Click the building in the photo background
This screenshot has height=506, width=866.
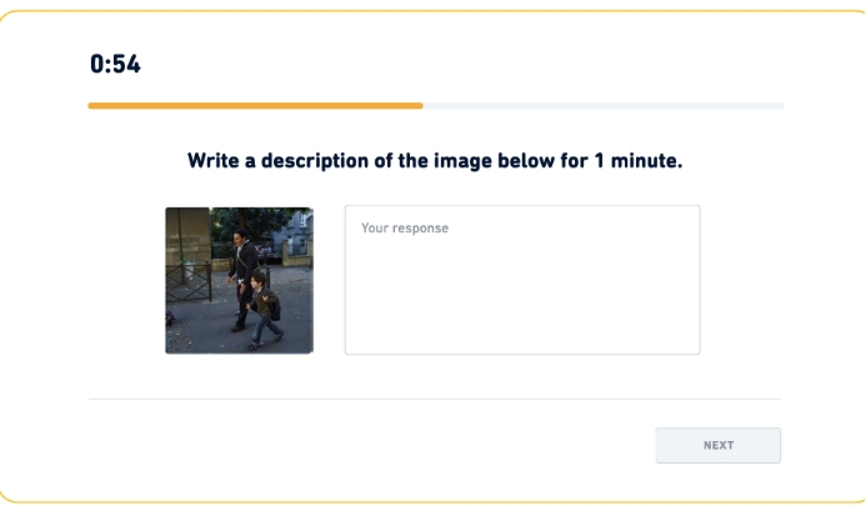[295, 235]
